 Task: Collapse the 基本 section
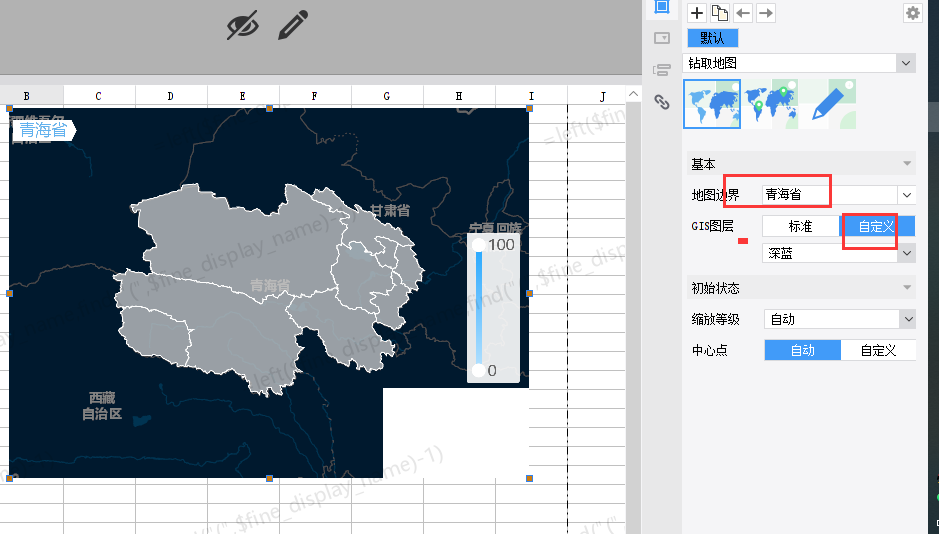[x=907, y=163]
